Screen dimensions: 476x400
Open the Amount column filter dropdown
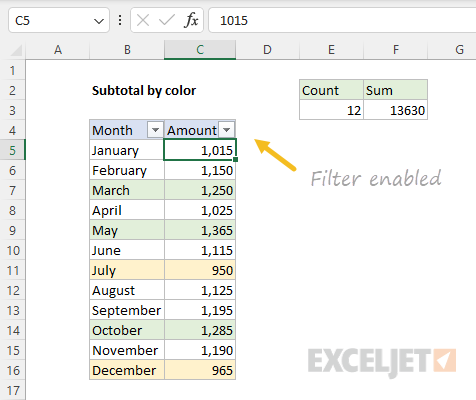tap(227, 130)
